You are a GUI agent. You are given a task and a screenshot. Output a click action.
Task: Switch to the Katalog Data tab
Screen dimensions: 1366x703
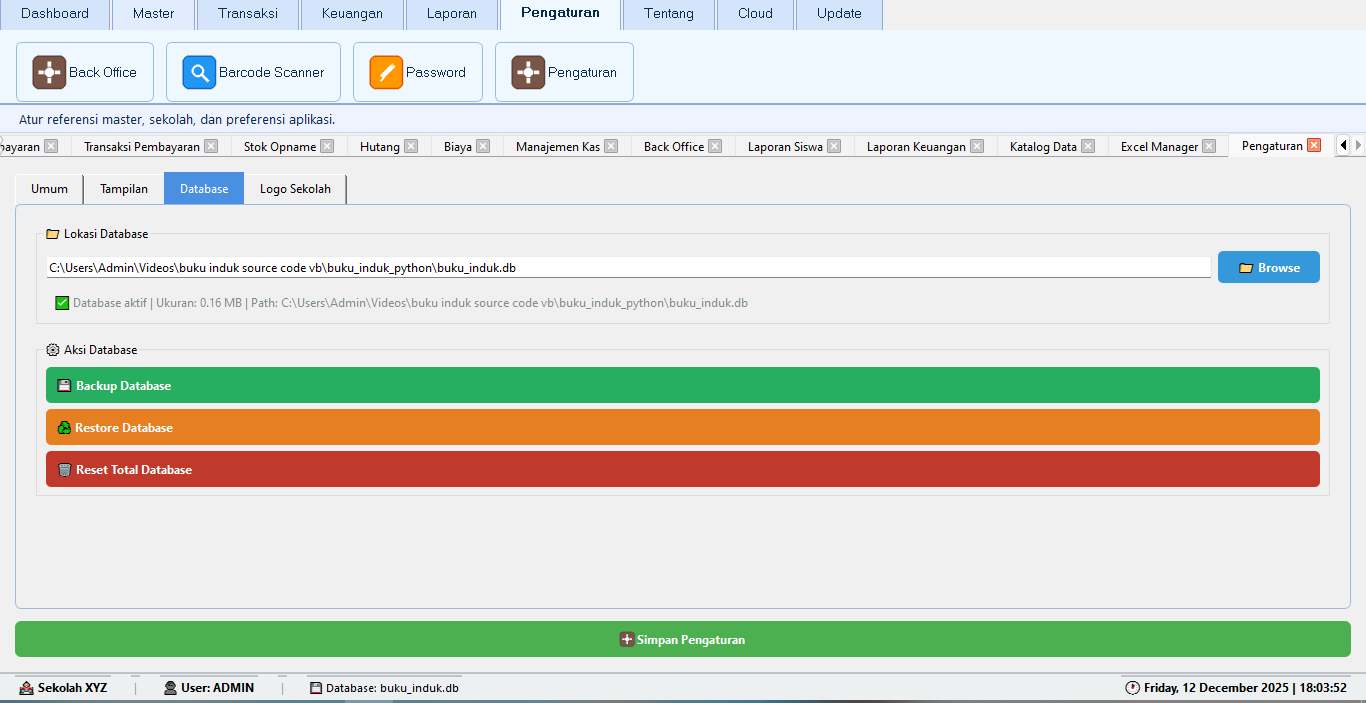coord(1043,146)
